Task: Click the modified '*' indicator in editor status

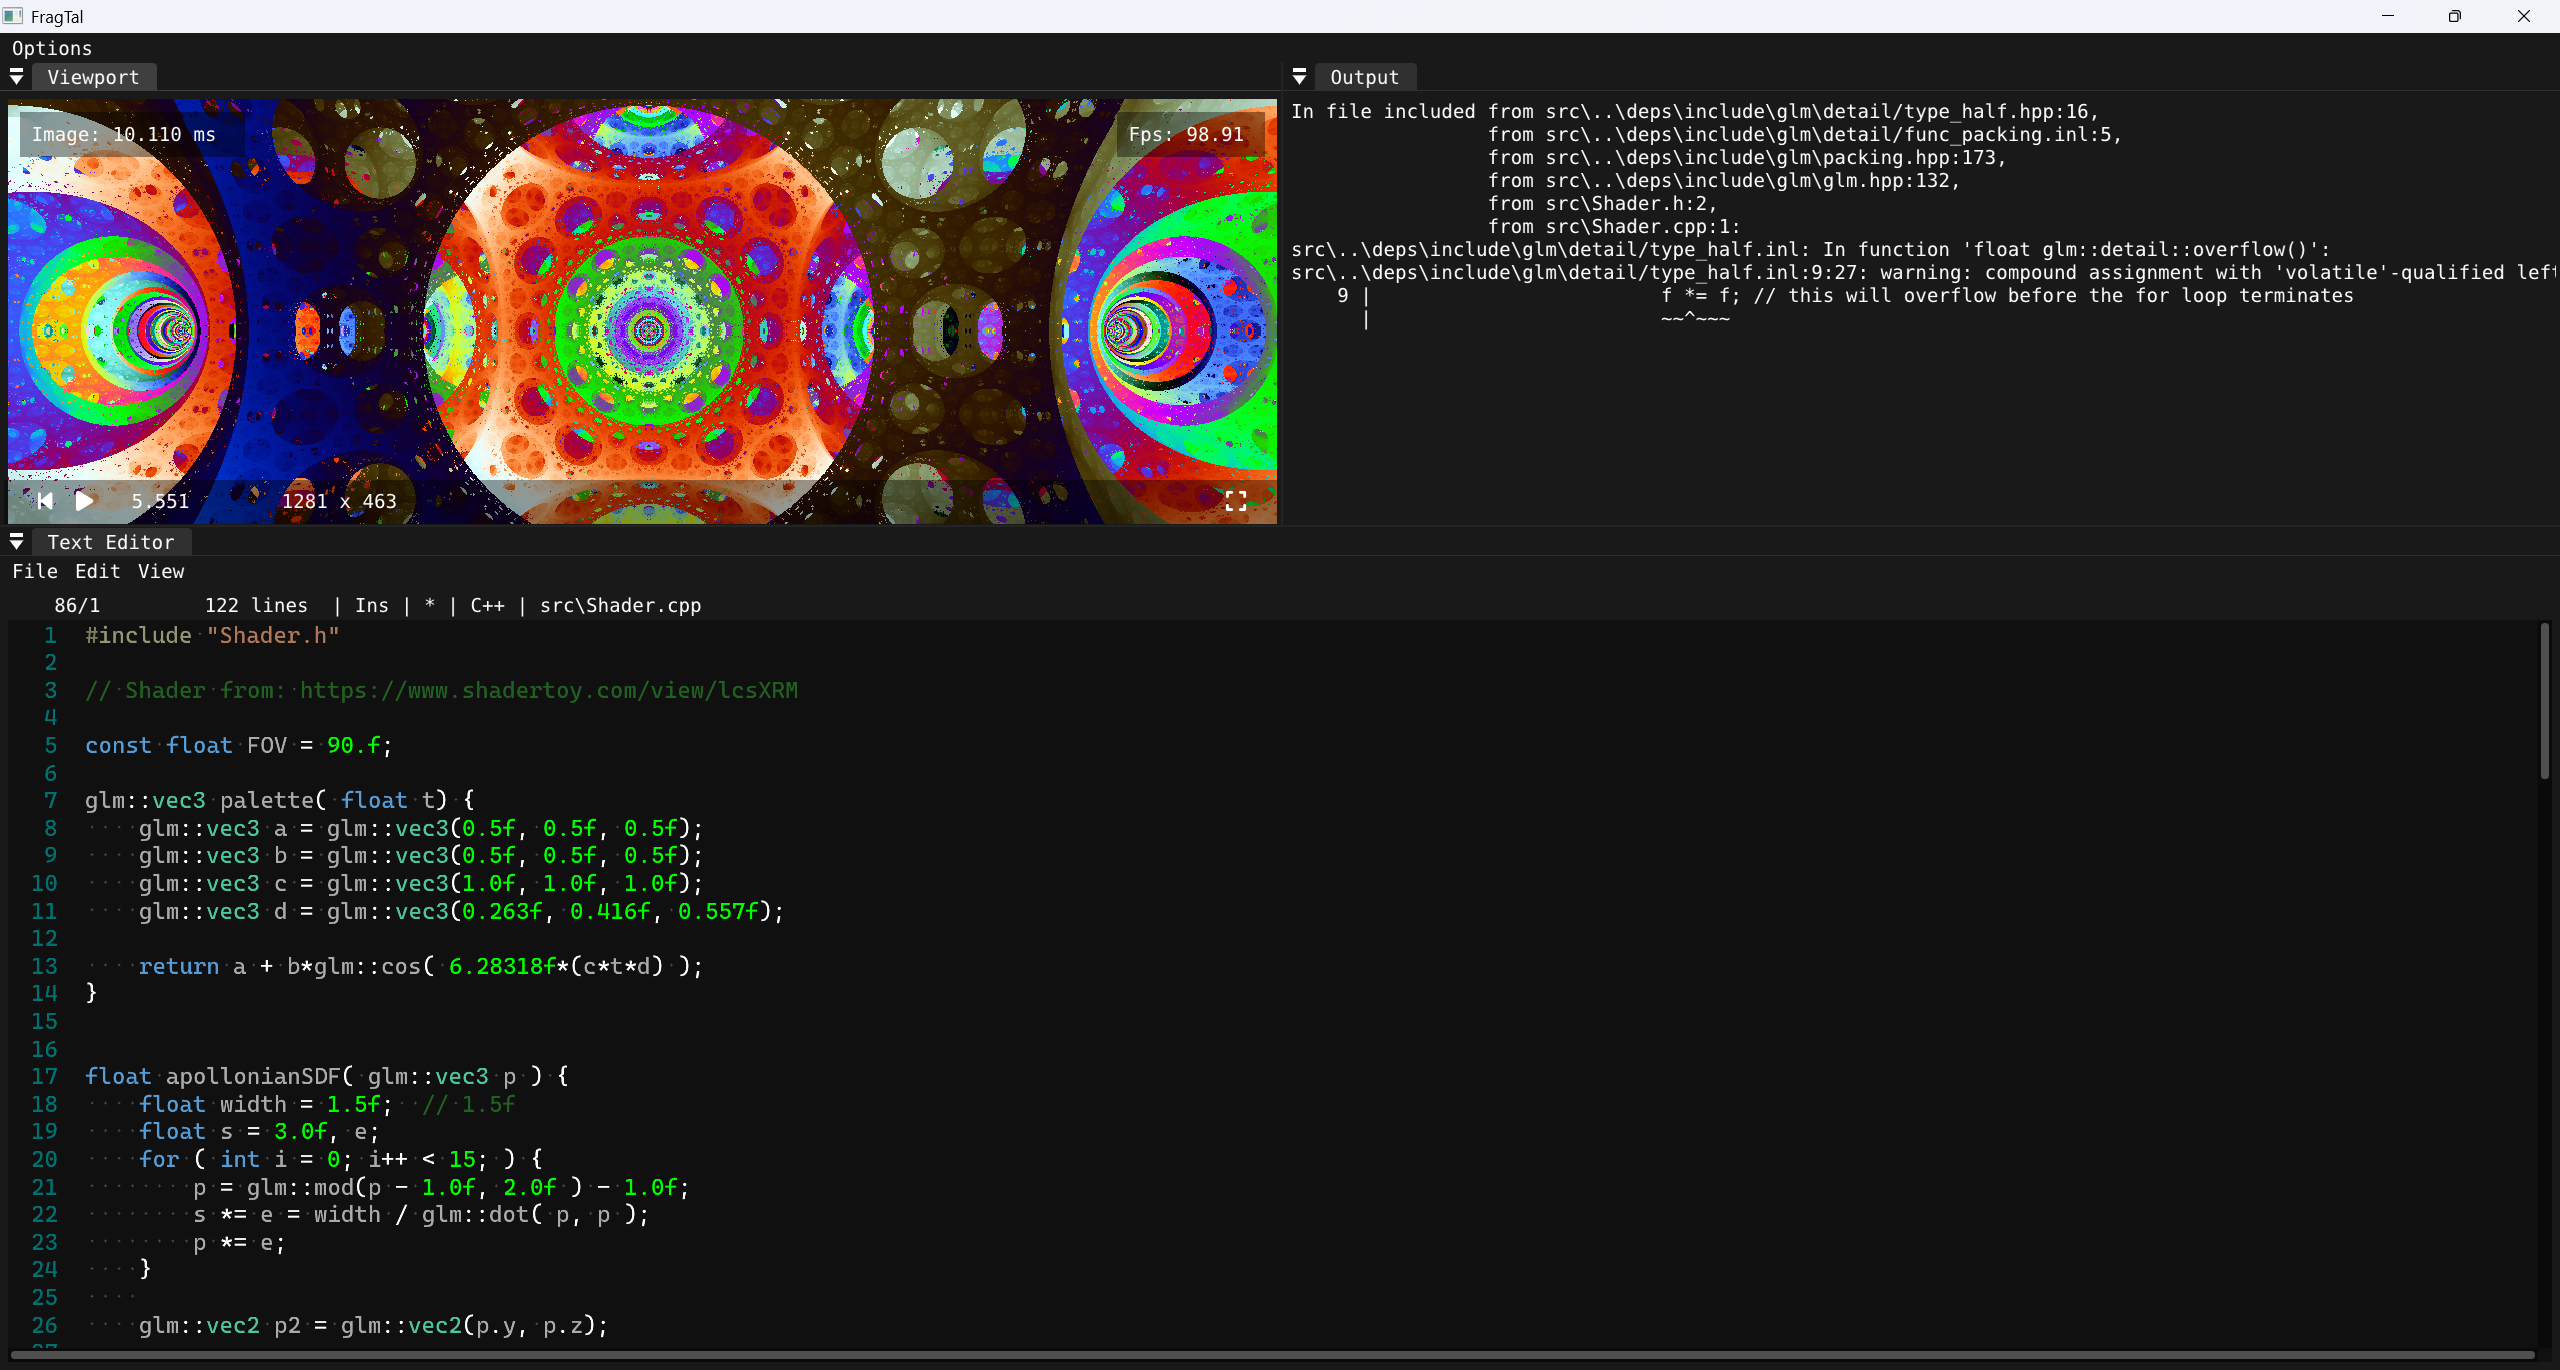Action: pos(430,605)
